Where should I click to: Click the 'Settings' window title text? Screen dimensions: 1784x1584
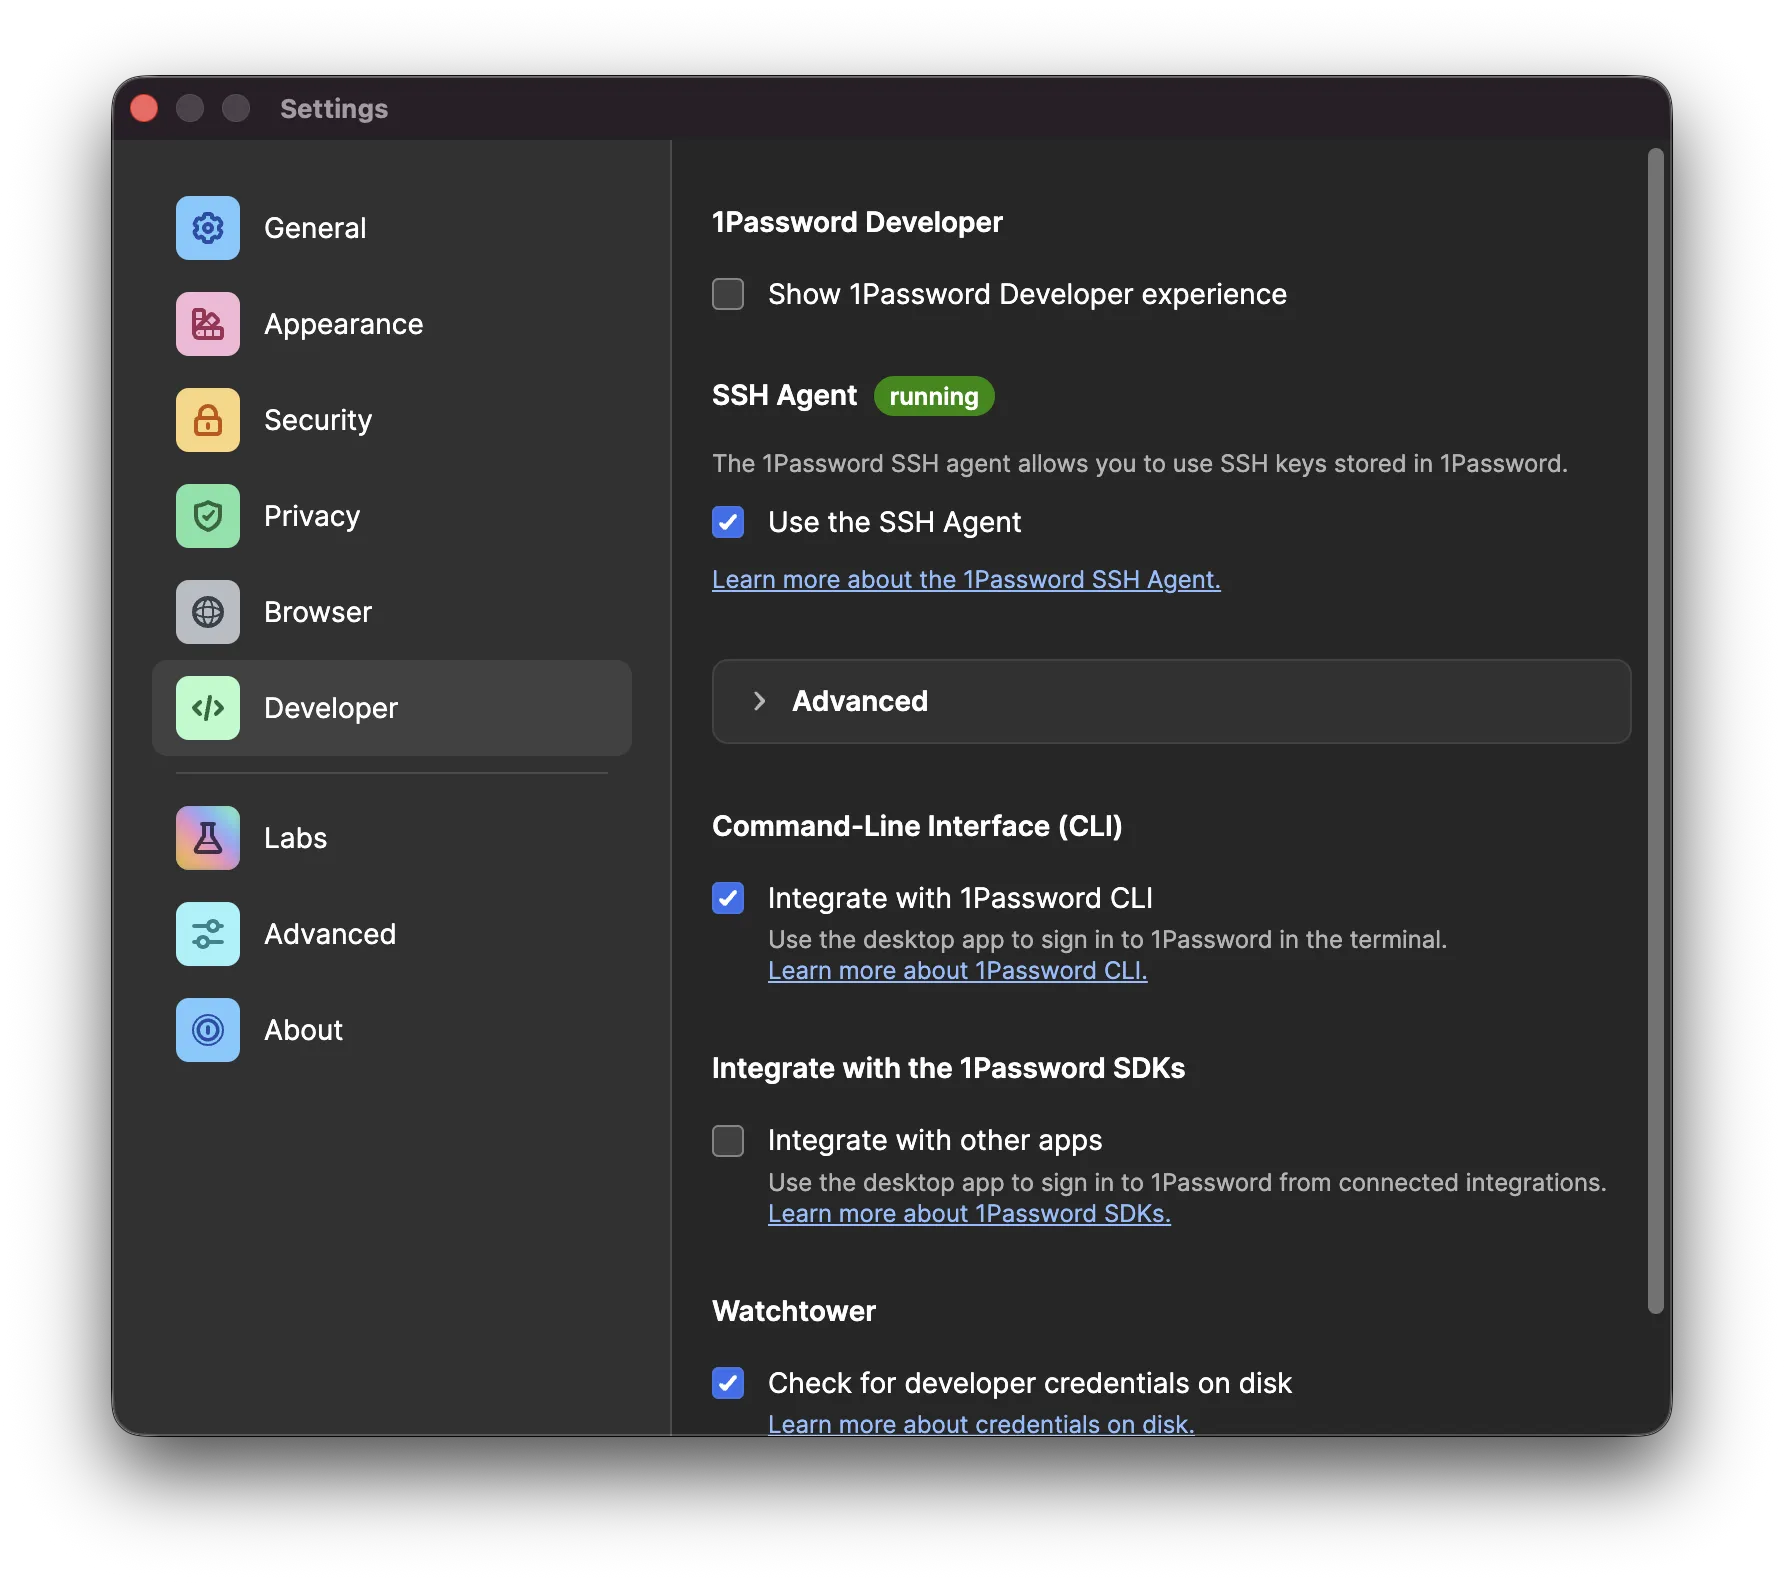point(334,108)
